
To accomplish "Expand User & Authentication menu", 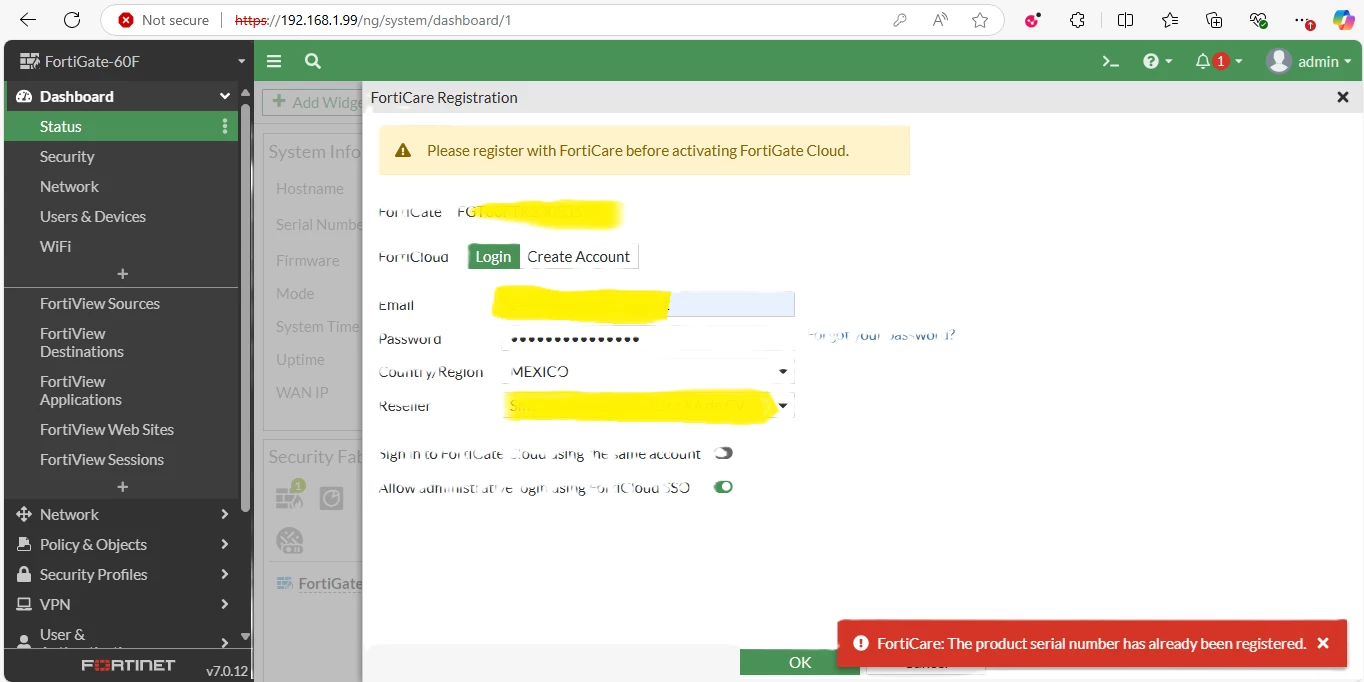I will [x=121, y=637].
